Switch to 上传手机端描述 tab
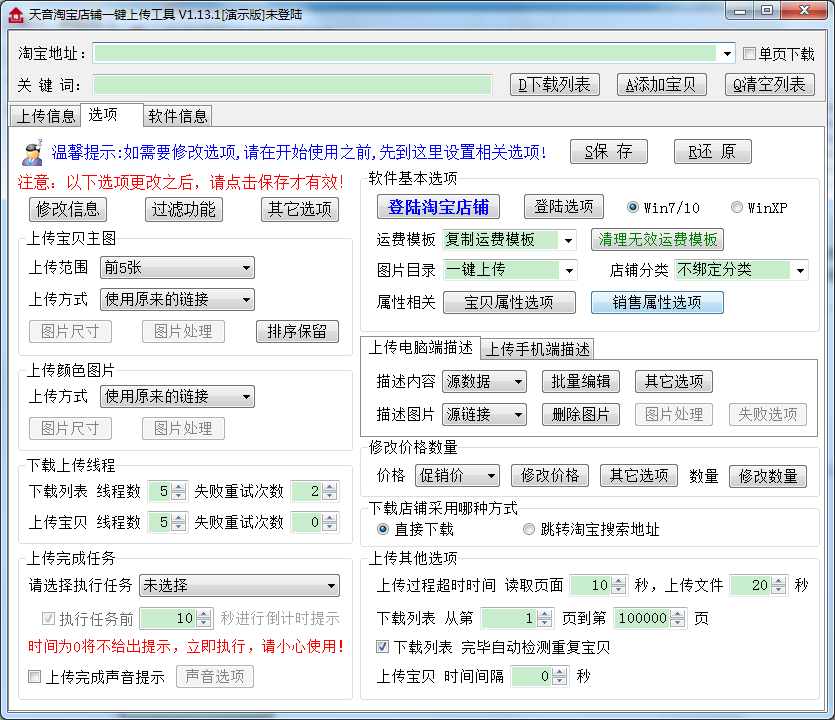This screenshot has height=720, width=835. 537,349
